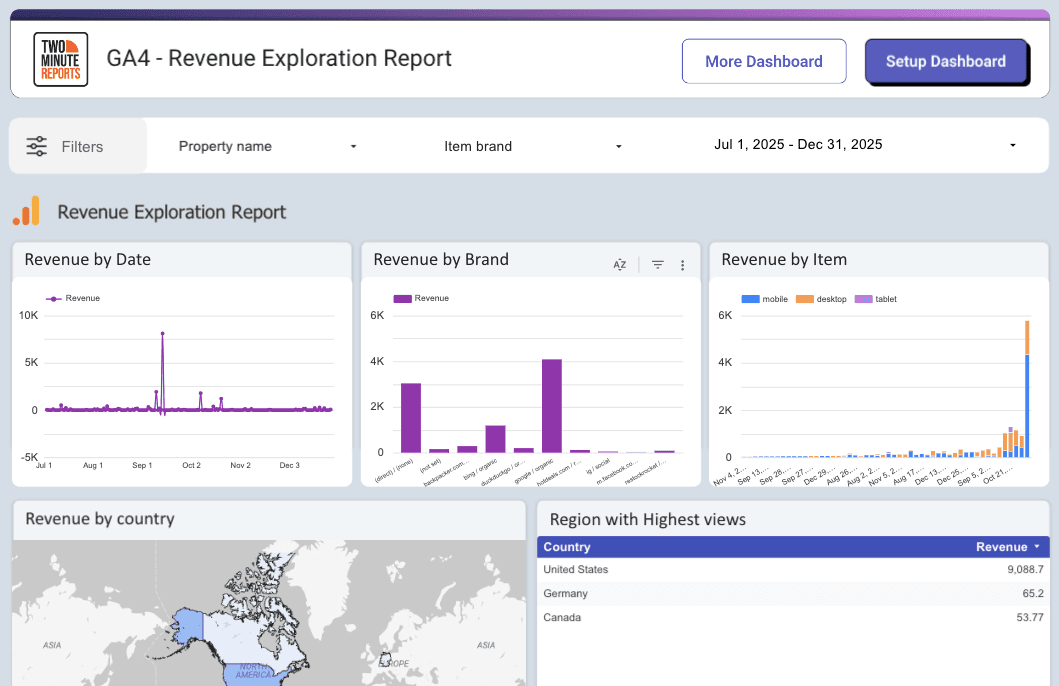
Task: Click the Two Minute Reports logo
Action: point(60,59)
